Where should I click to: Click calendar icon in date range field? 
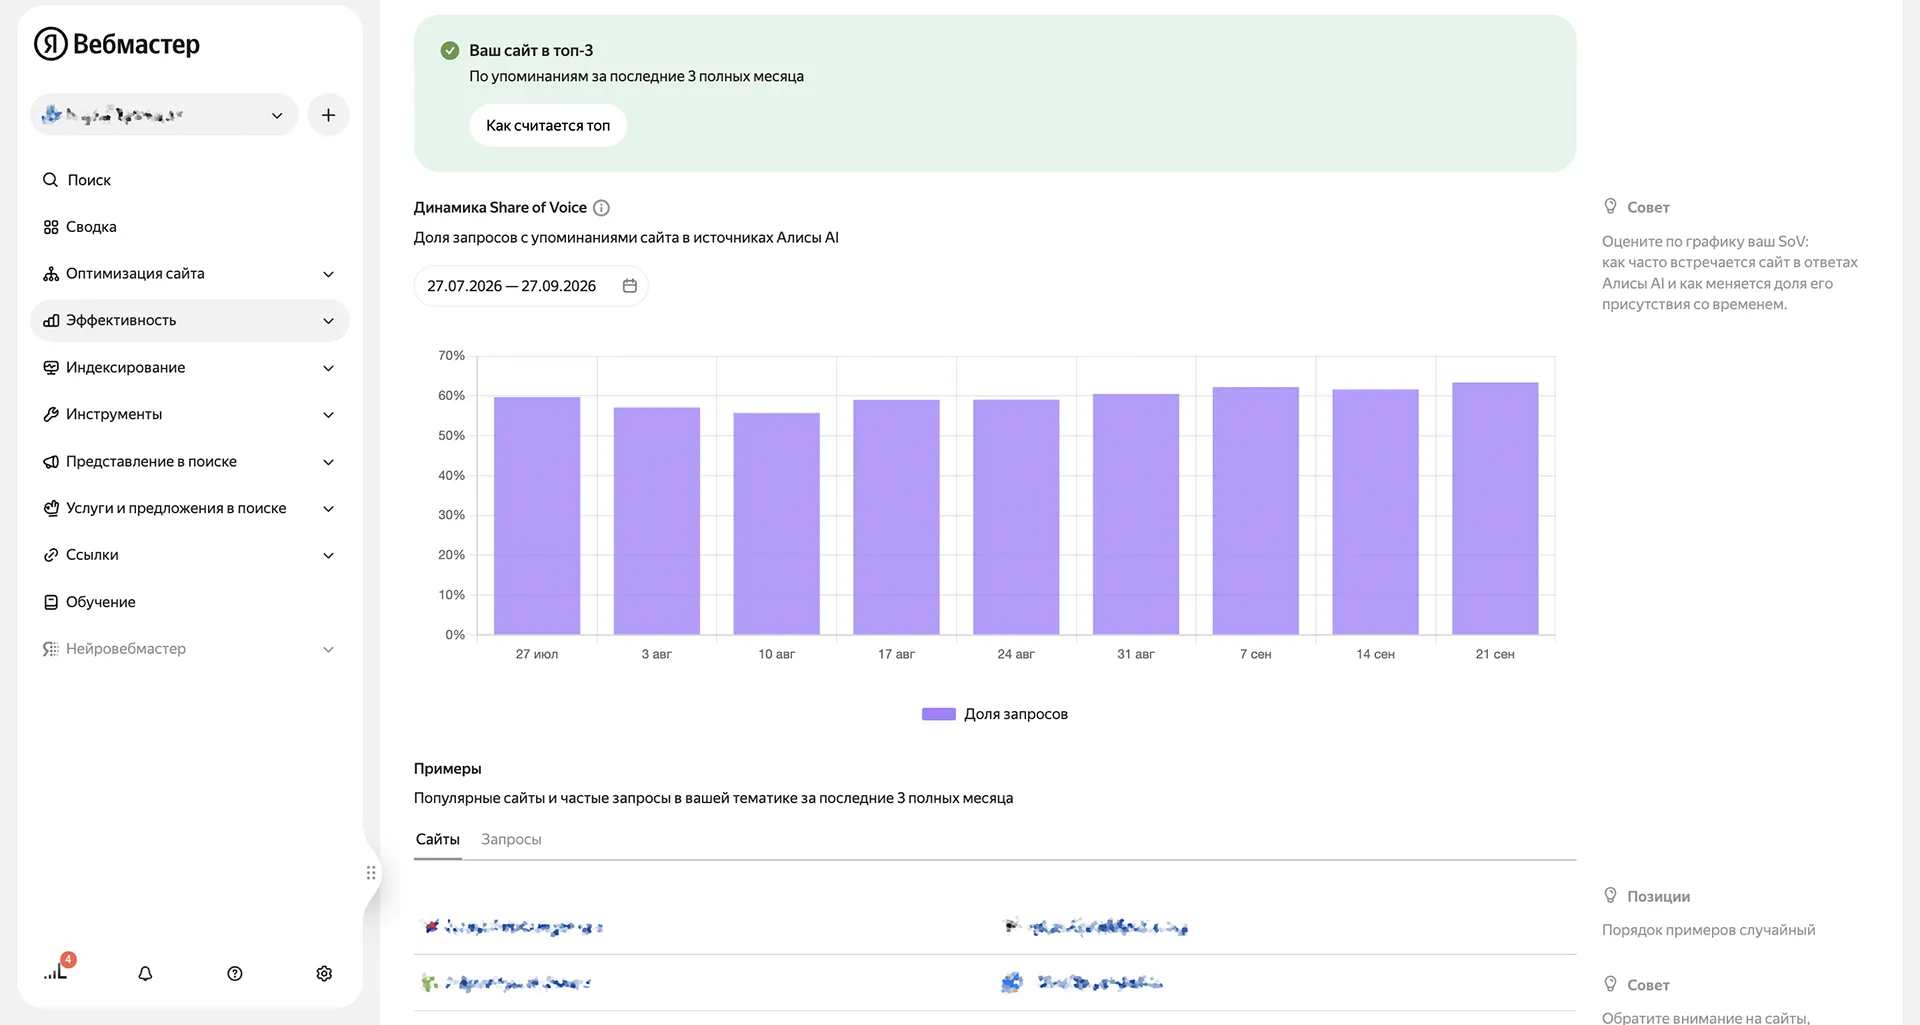(x=630, y=286)
